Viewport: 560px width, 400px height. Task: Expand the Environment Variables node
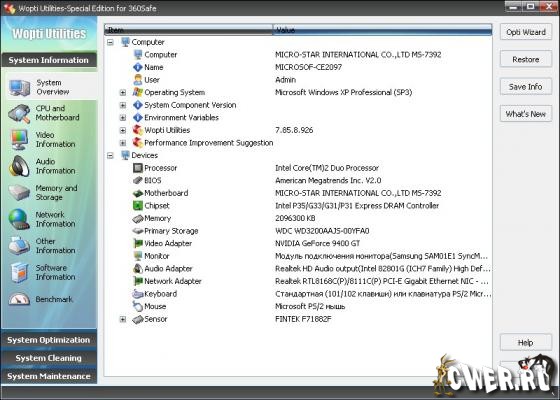(122, 118)
